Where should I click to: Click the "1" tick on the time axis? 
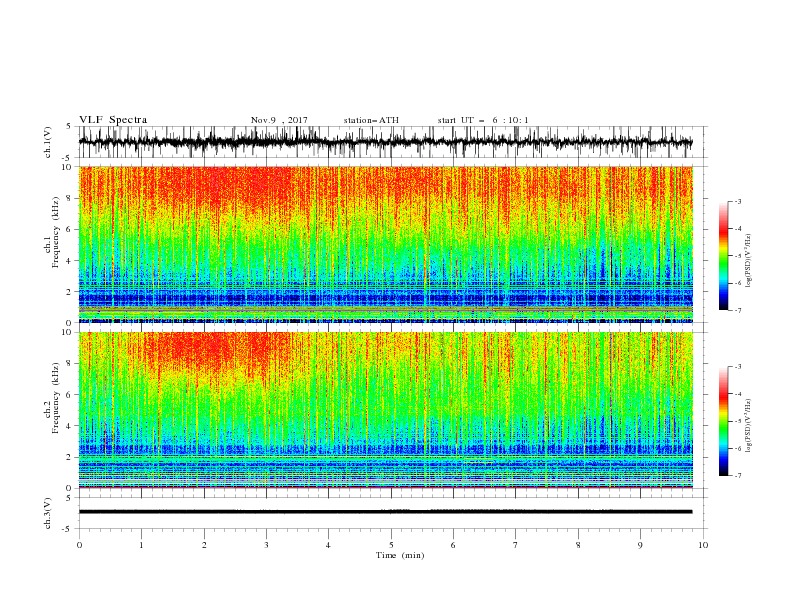coord(141,545)
